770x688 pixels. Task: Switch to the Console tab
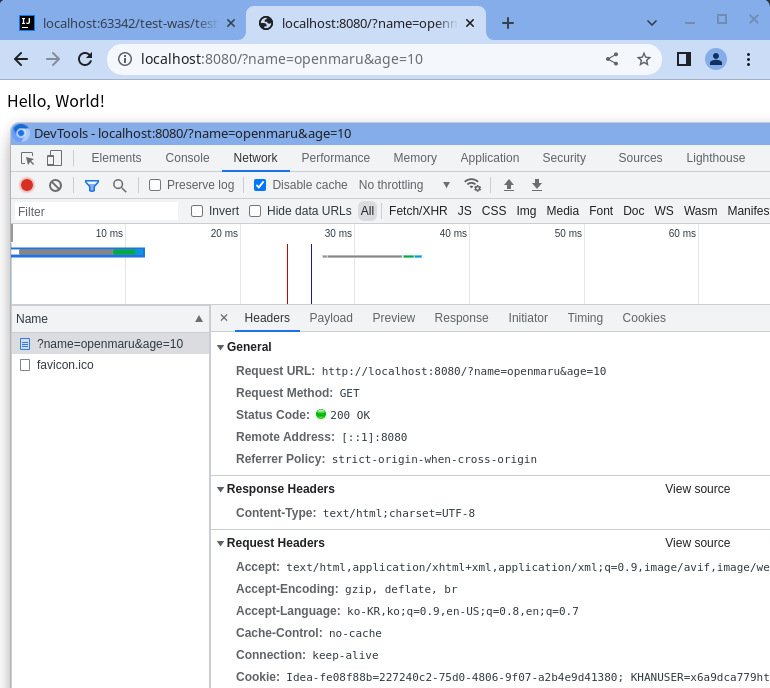click(187, 158)
